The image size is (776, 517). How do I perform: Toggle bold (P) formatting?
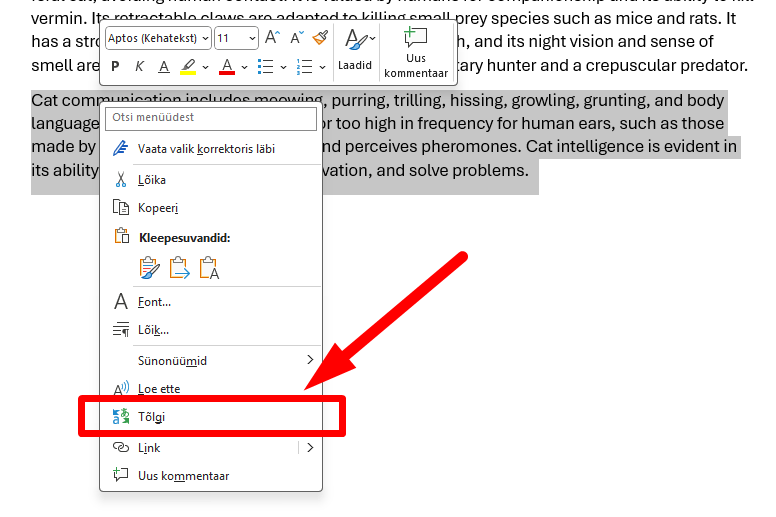[x=115, y=67]
